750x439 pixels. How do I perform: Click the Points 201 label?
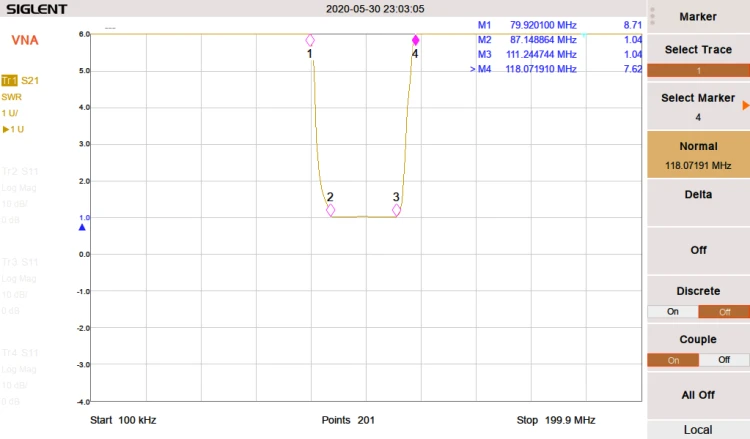348,420
